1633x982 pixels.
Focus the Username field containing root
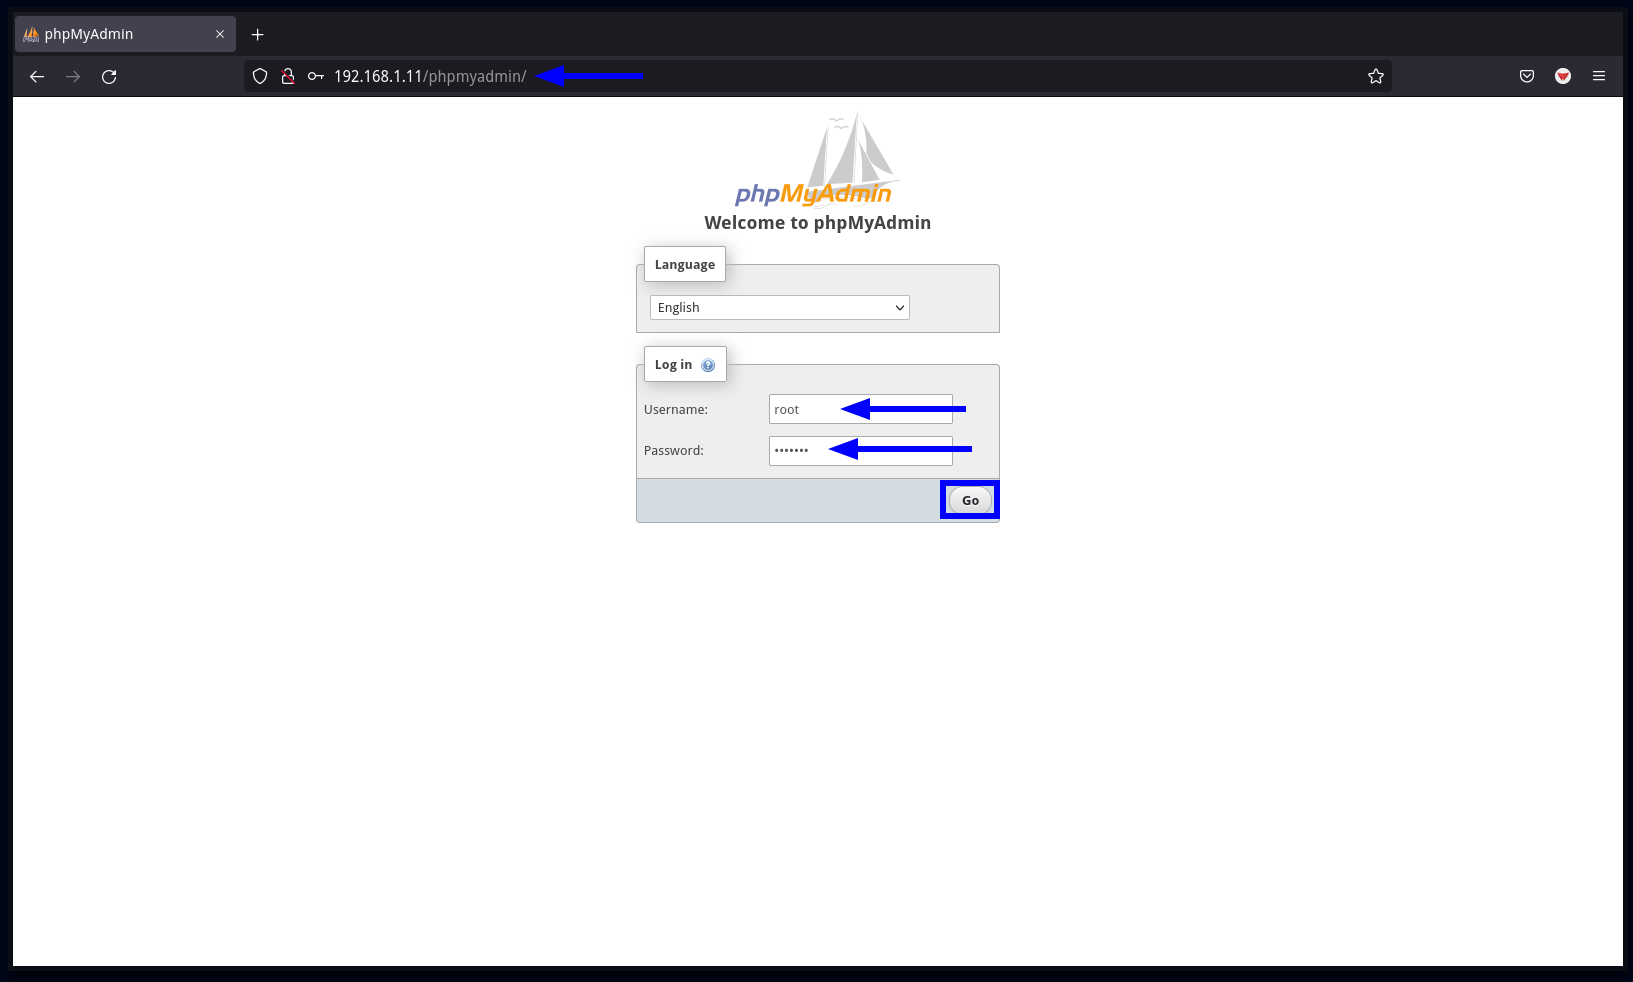click(x=861, y=409)
